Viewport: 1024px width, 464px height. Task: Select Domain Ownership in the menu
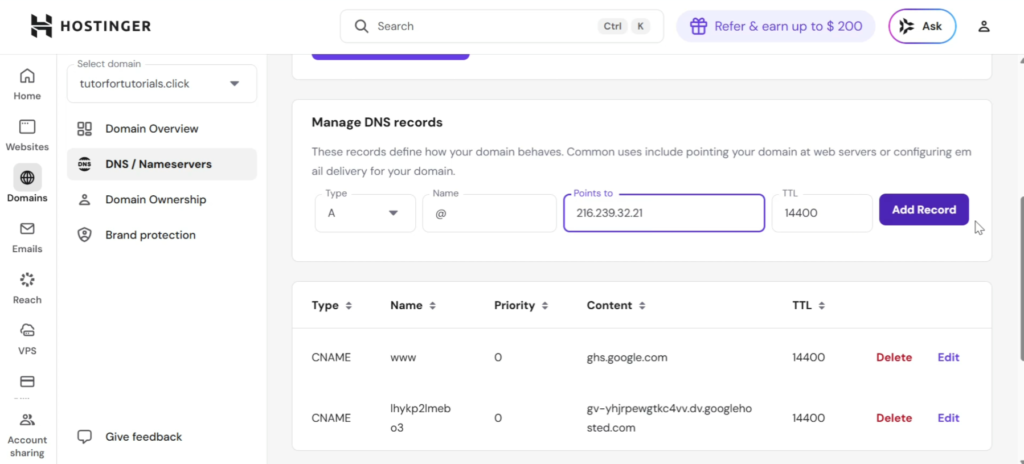155,200
